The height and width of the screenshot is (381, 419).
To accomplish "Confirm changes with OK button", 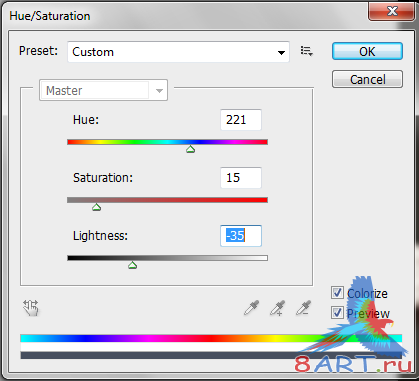I will tap(367, 51).
